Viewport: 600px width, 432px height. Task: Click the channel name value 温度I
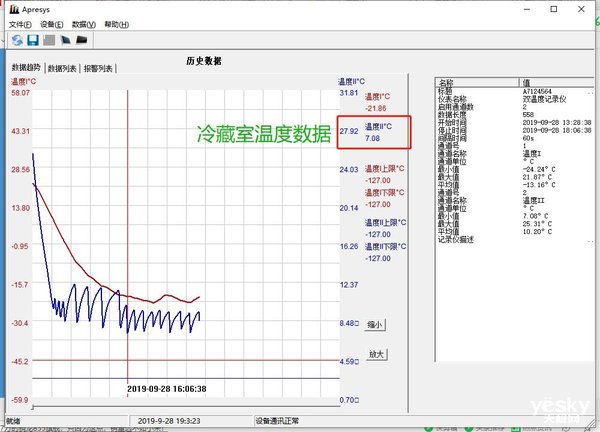(532, 154)
